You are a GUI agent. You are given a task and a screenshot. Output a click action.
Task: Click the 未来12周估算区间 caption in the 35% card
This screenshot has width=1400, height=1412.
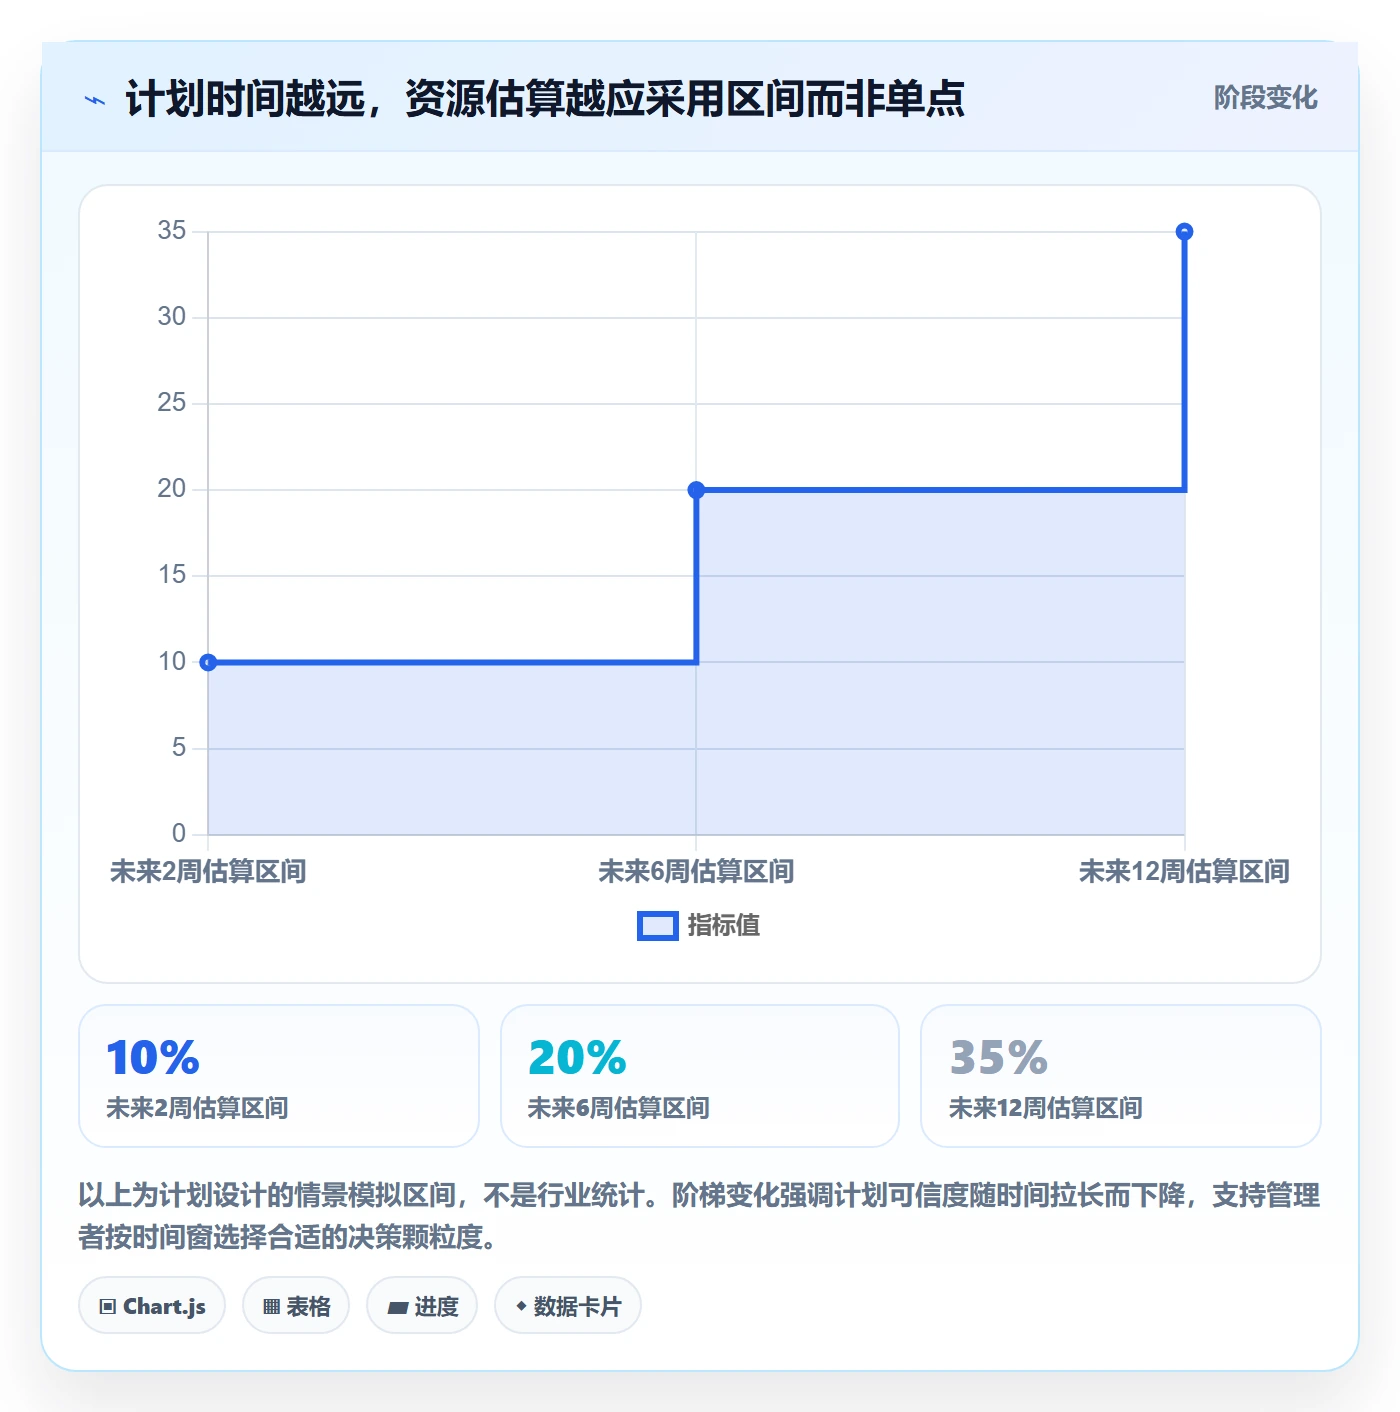1046,1108
